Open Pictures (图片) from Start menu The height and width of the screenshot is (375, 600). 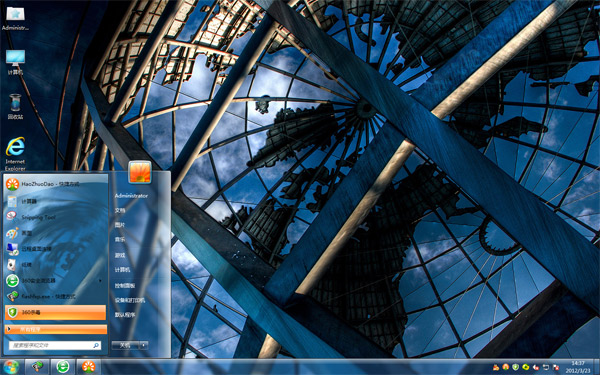tap(120, 225)
